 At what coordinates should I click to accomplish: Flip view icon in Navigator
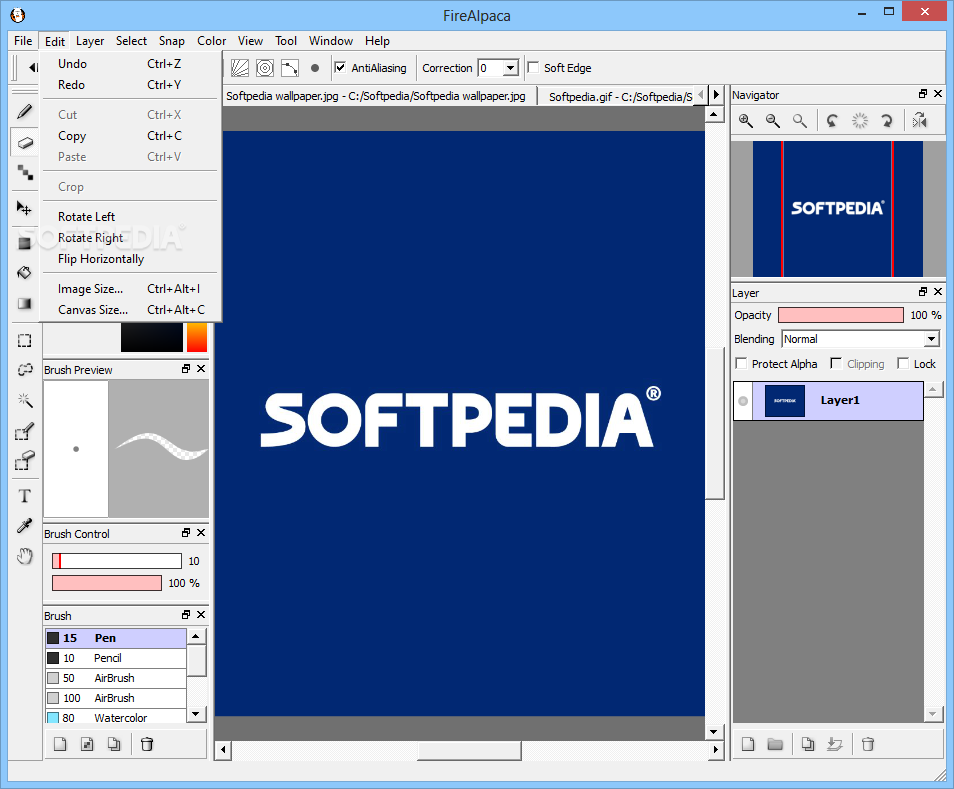pyautogui.click(x=919, y=121)
